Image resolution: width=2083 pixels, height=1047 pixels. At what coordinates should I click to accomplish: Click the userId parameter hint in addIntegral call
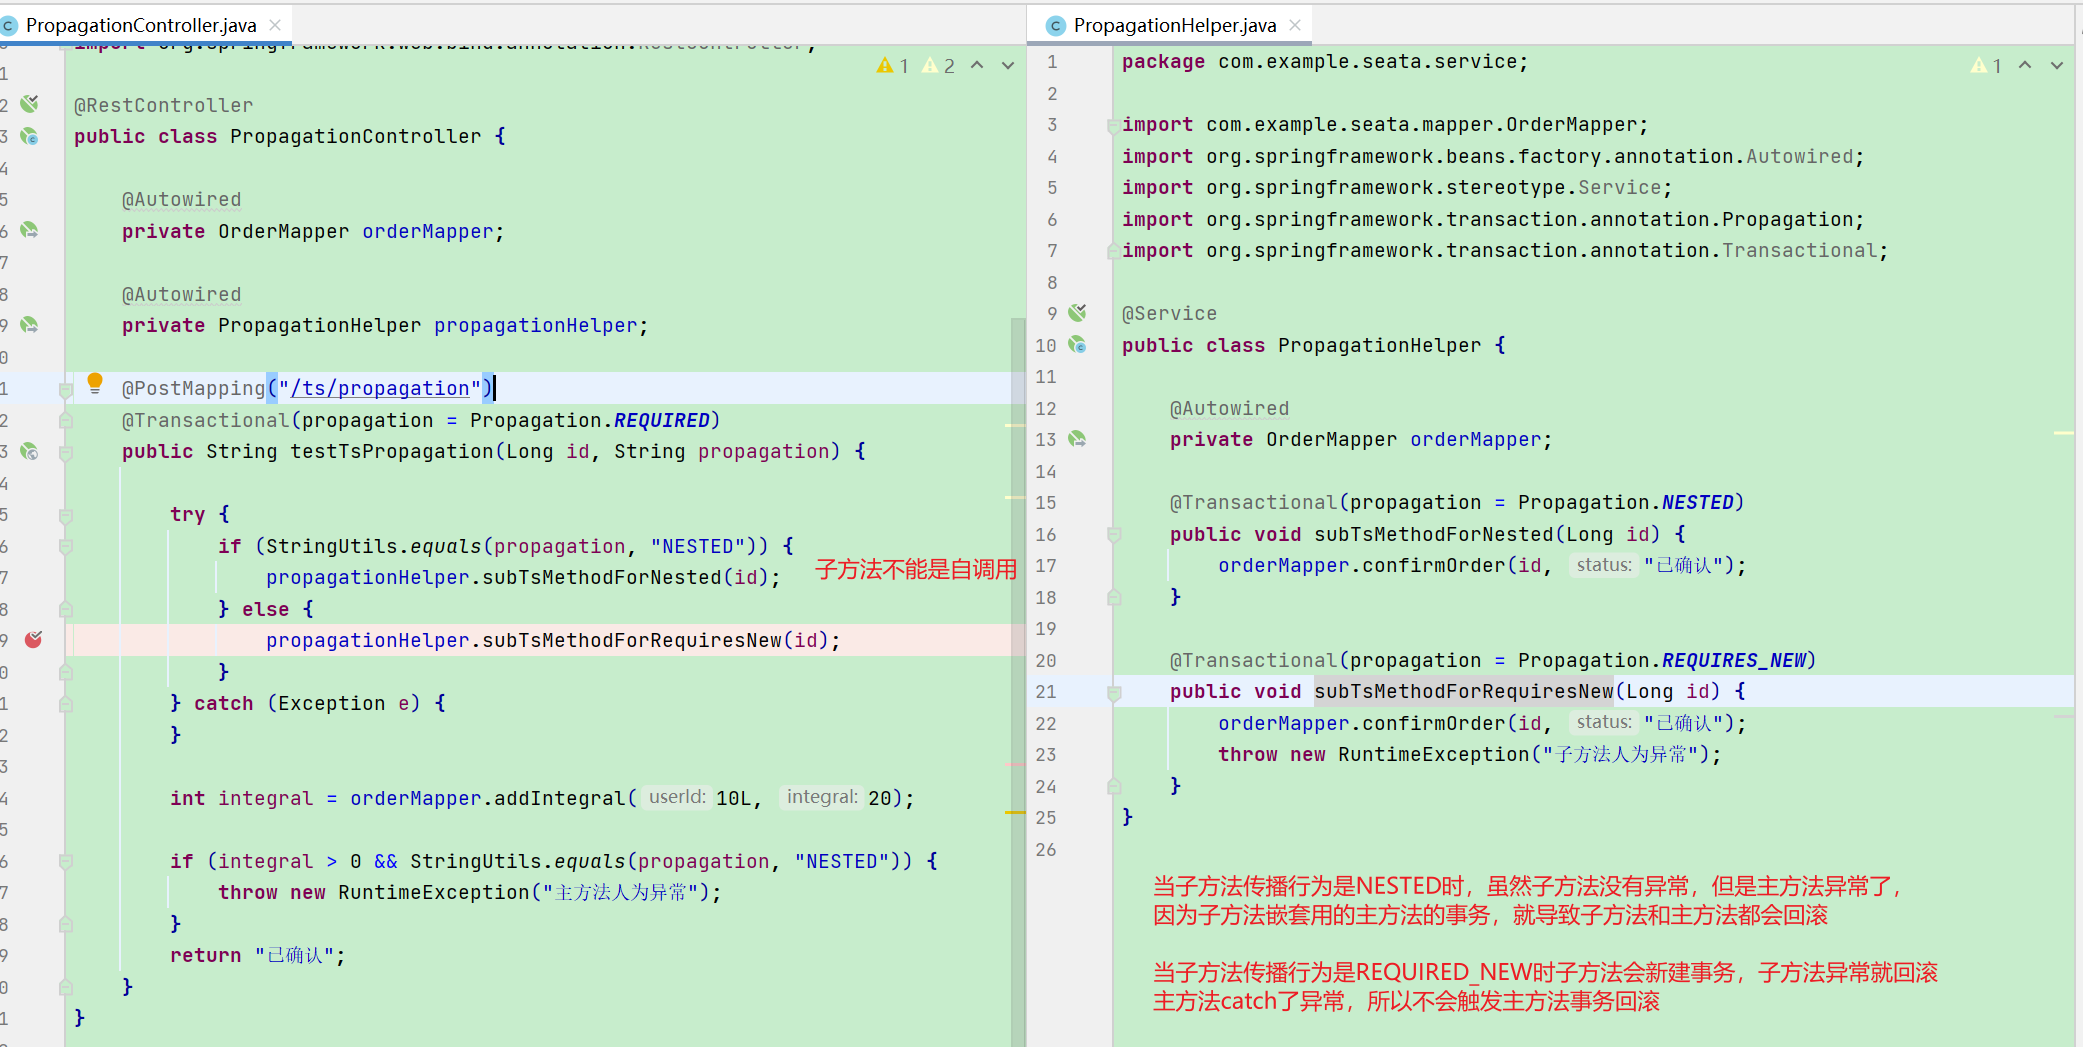click(x=677, y=797)
